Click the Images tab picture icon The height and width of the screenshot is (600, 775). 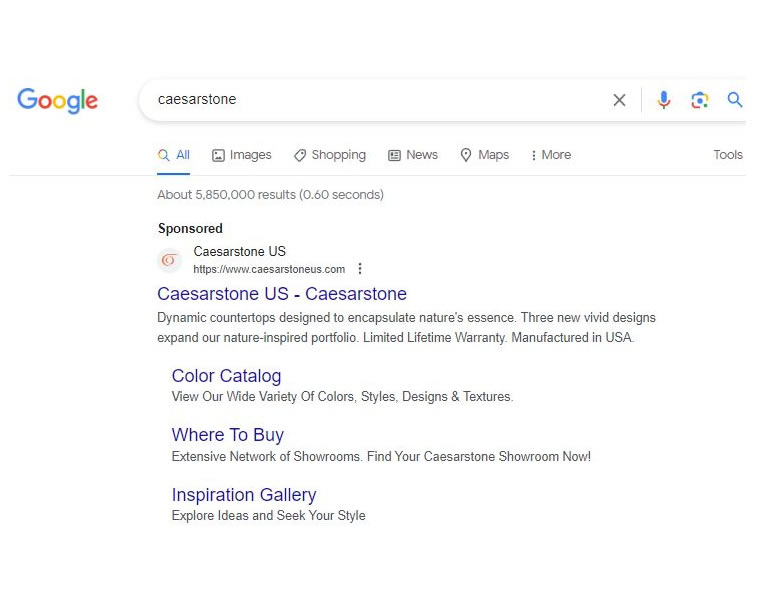pyautogui.click(x=218, y=156)
